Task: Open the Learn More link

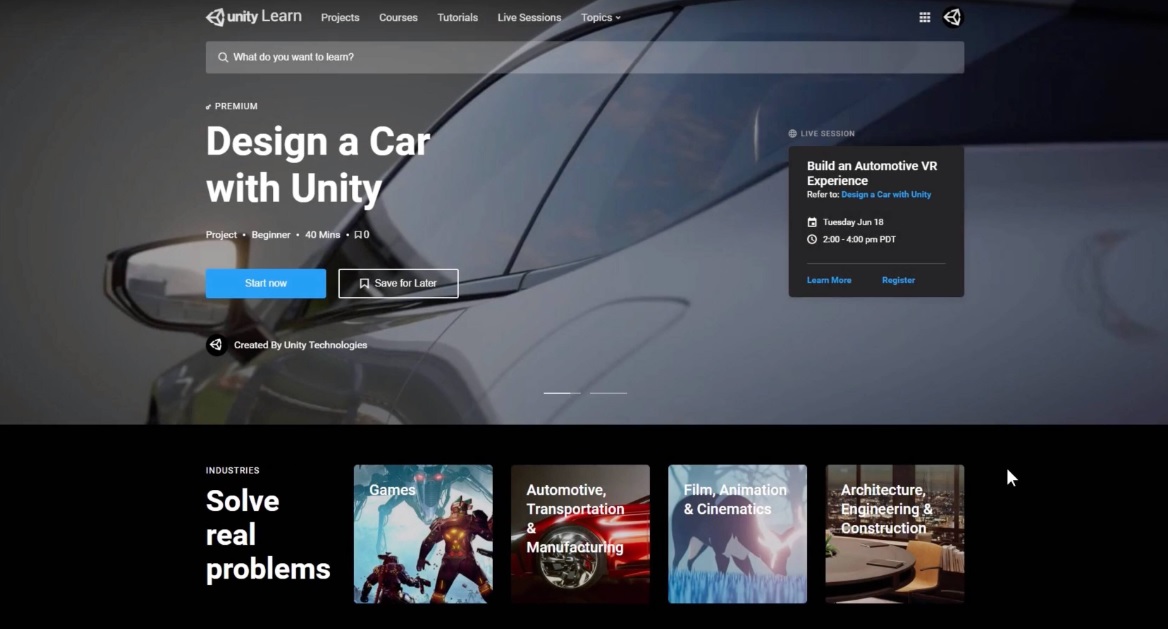Action: (829, 280)
